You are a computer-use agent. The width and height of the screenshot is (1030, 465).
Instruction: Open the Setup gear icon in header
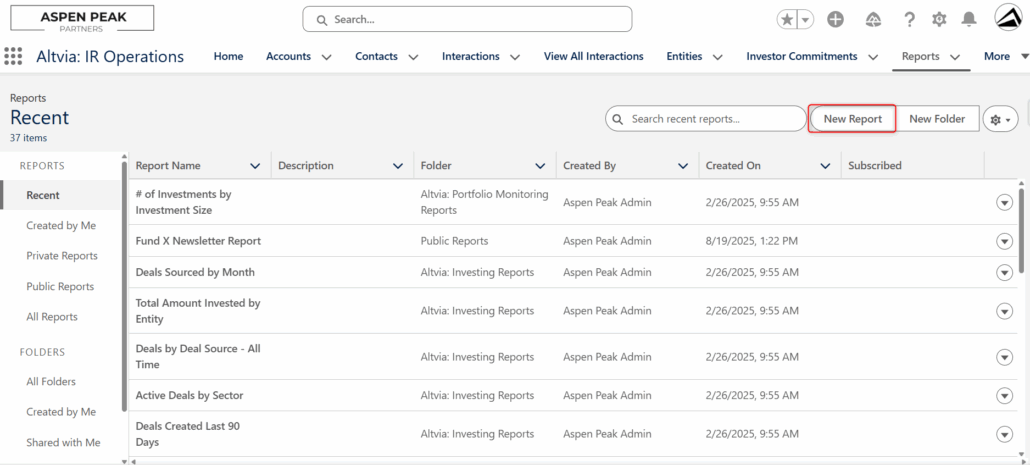(939, 20)
